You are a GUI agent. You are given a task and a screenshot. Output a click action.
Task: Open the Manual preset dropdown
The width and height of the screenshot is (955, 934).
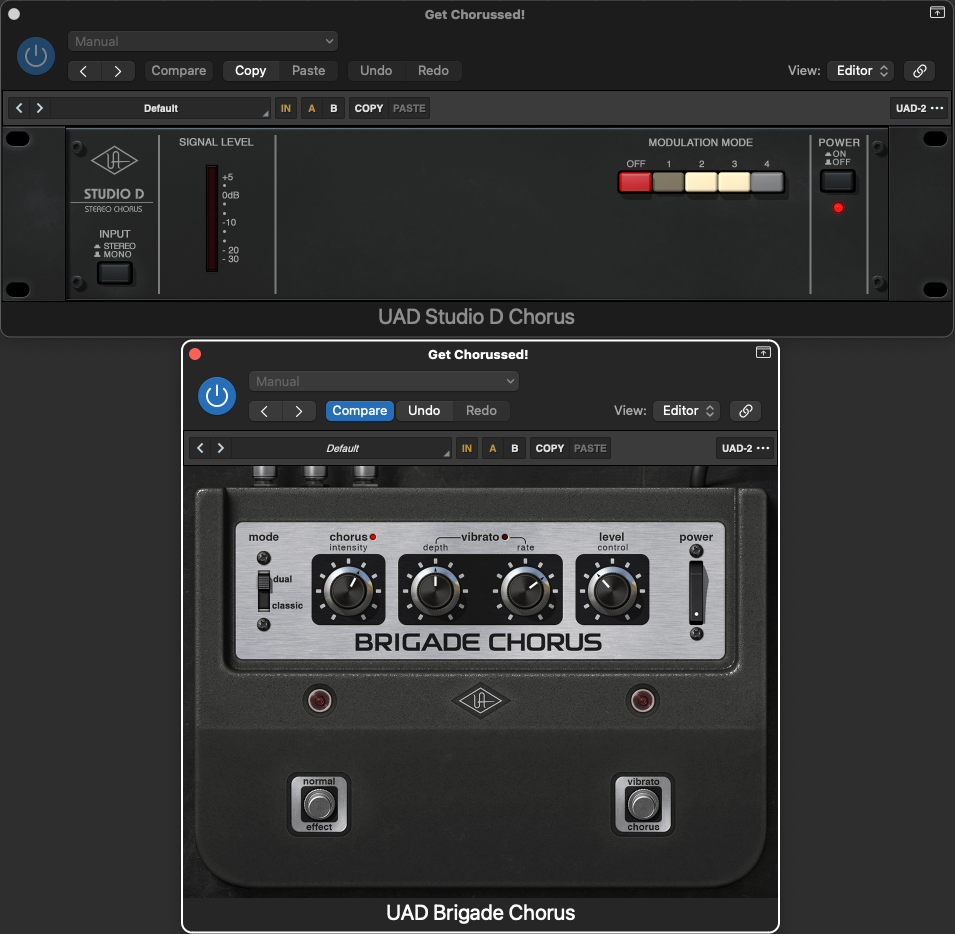click(202, 41)
